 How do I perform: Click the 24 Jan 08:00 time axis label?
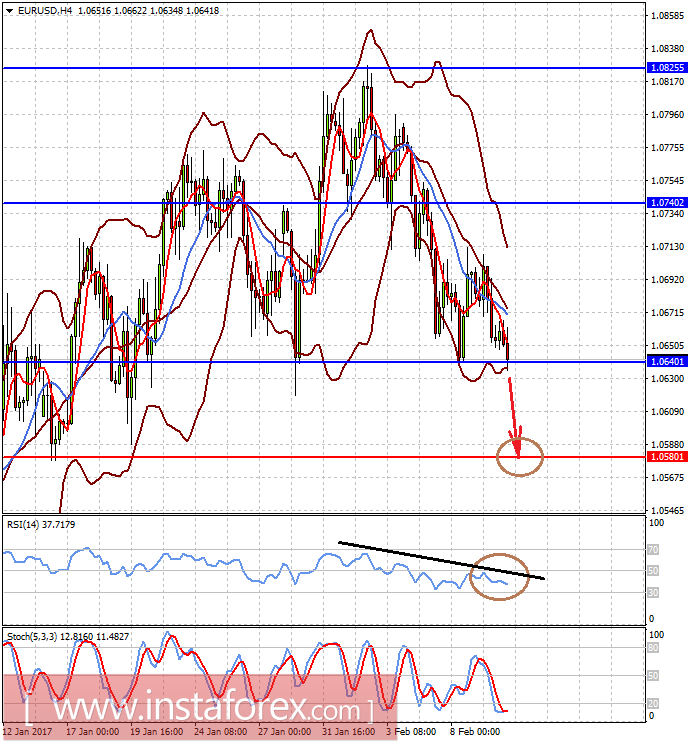(220, 732)
